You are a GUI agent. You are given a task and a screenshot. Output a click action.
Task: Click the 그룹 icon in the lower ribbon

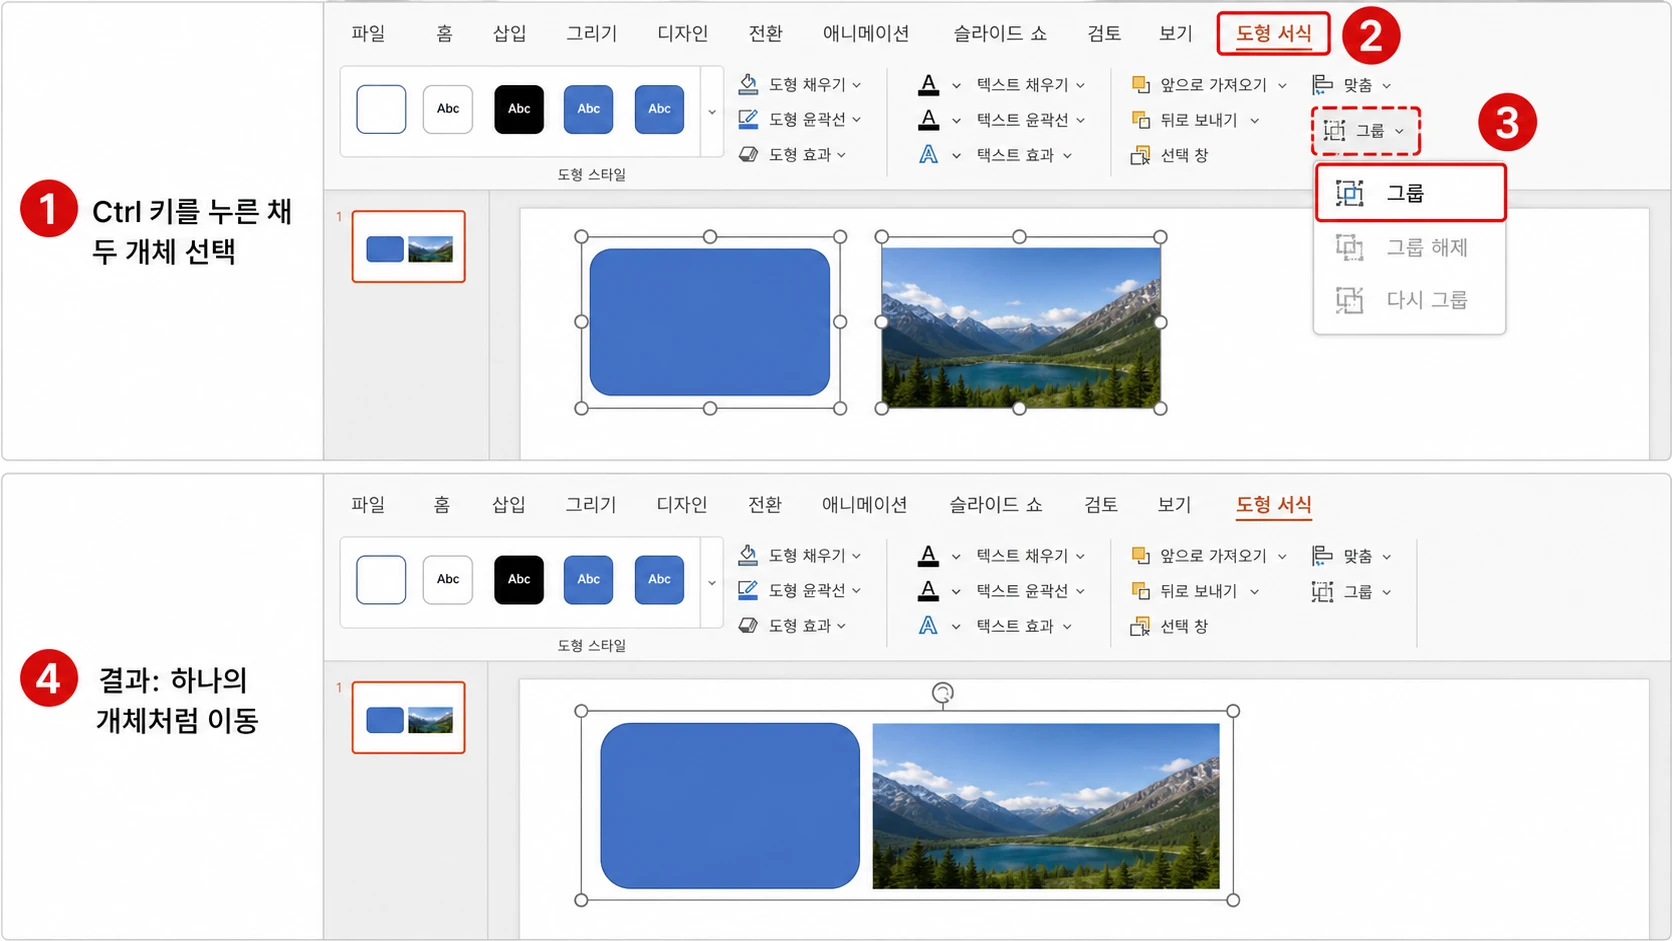(x=1323, y=592)
